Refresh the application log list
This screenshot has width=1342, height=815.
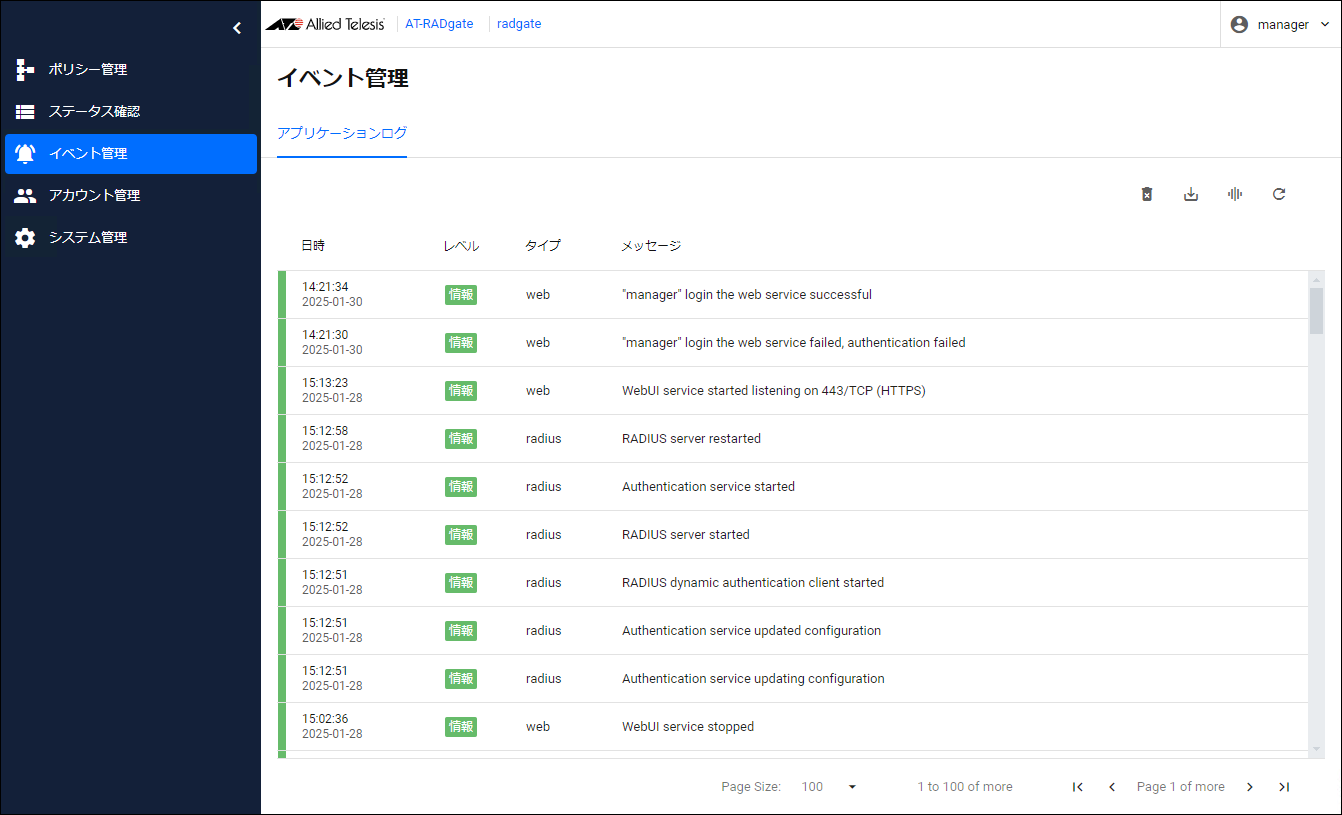coord(1279,194)
